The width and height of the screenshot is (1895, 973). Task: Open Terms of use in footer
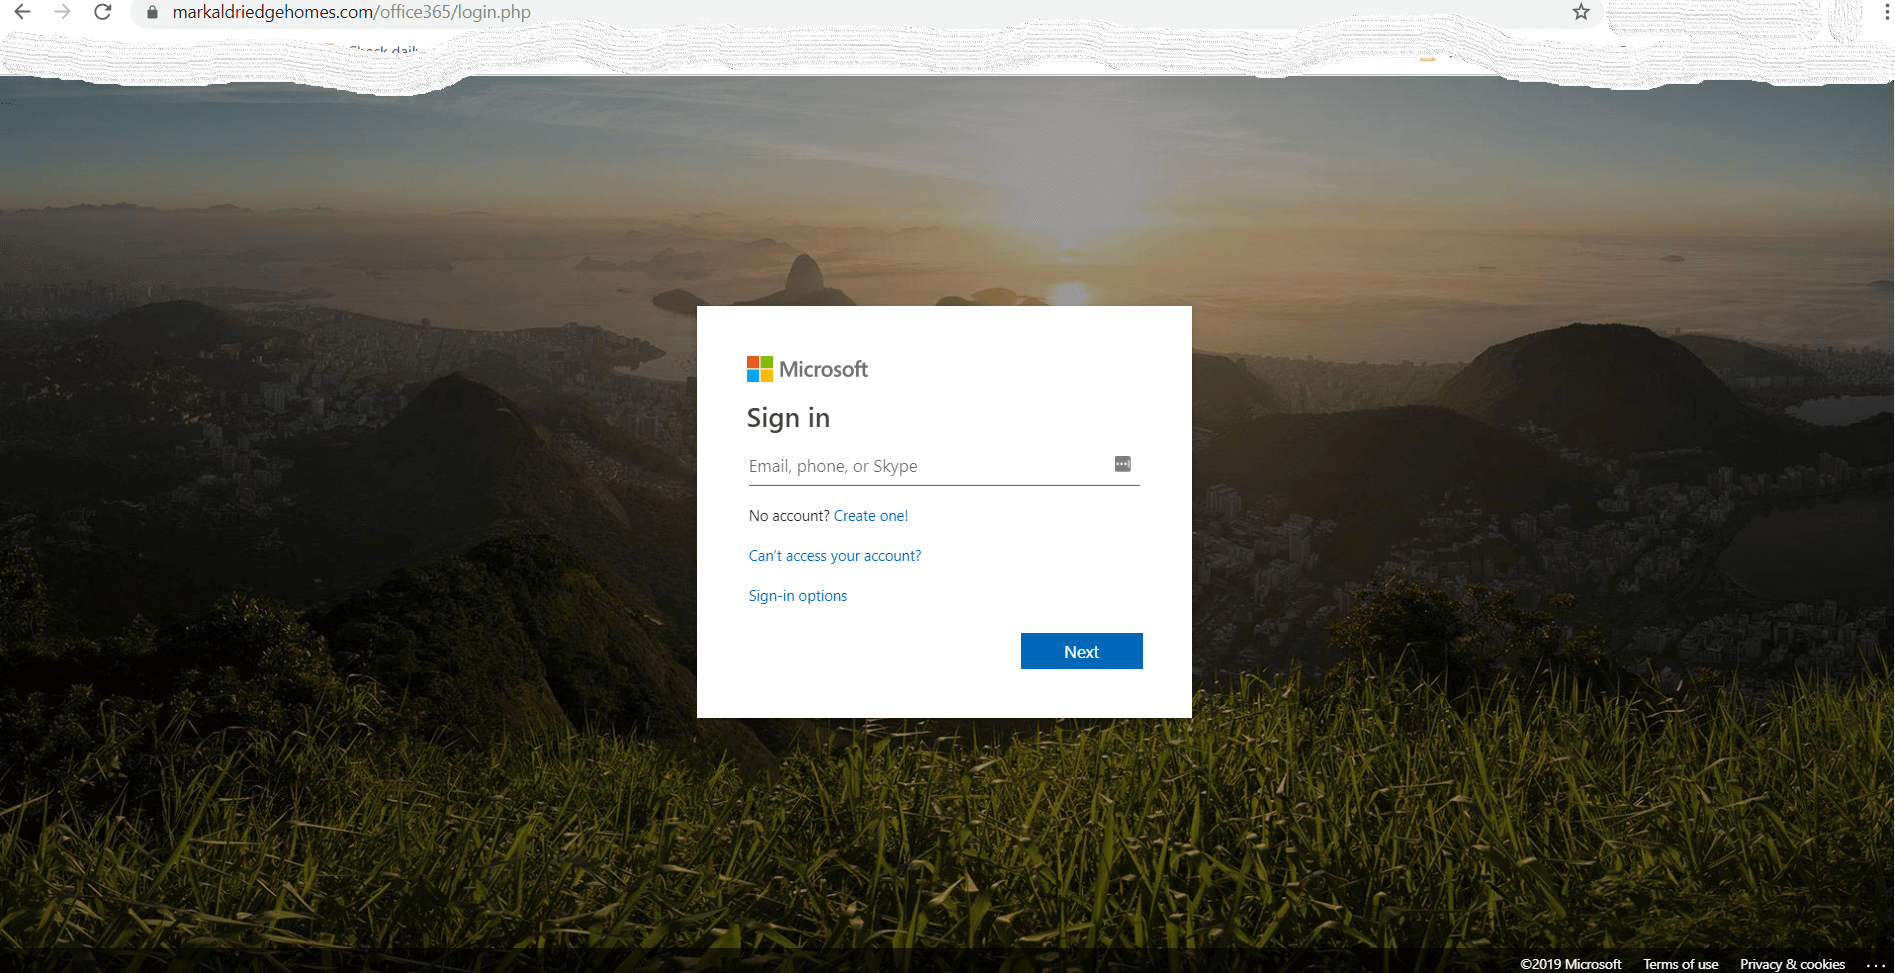coord(1681,964)
